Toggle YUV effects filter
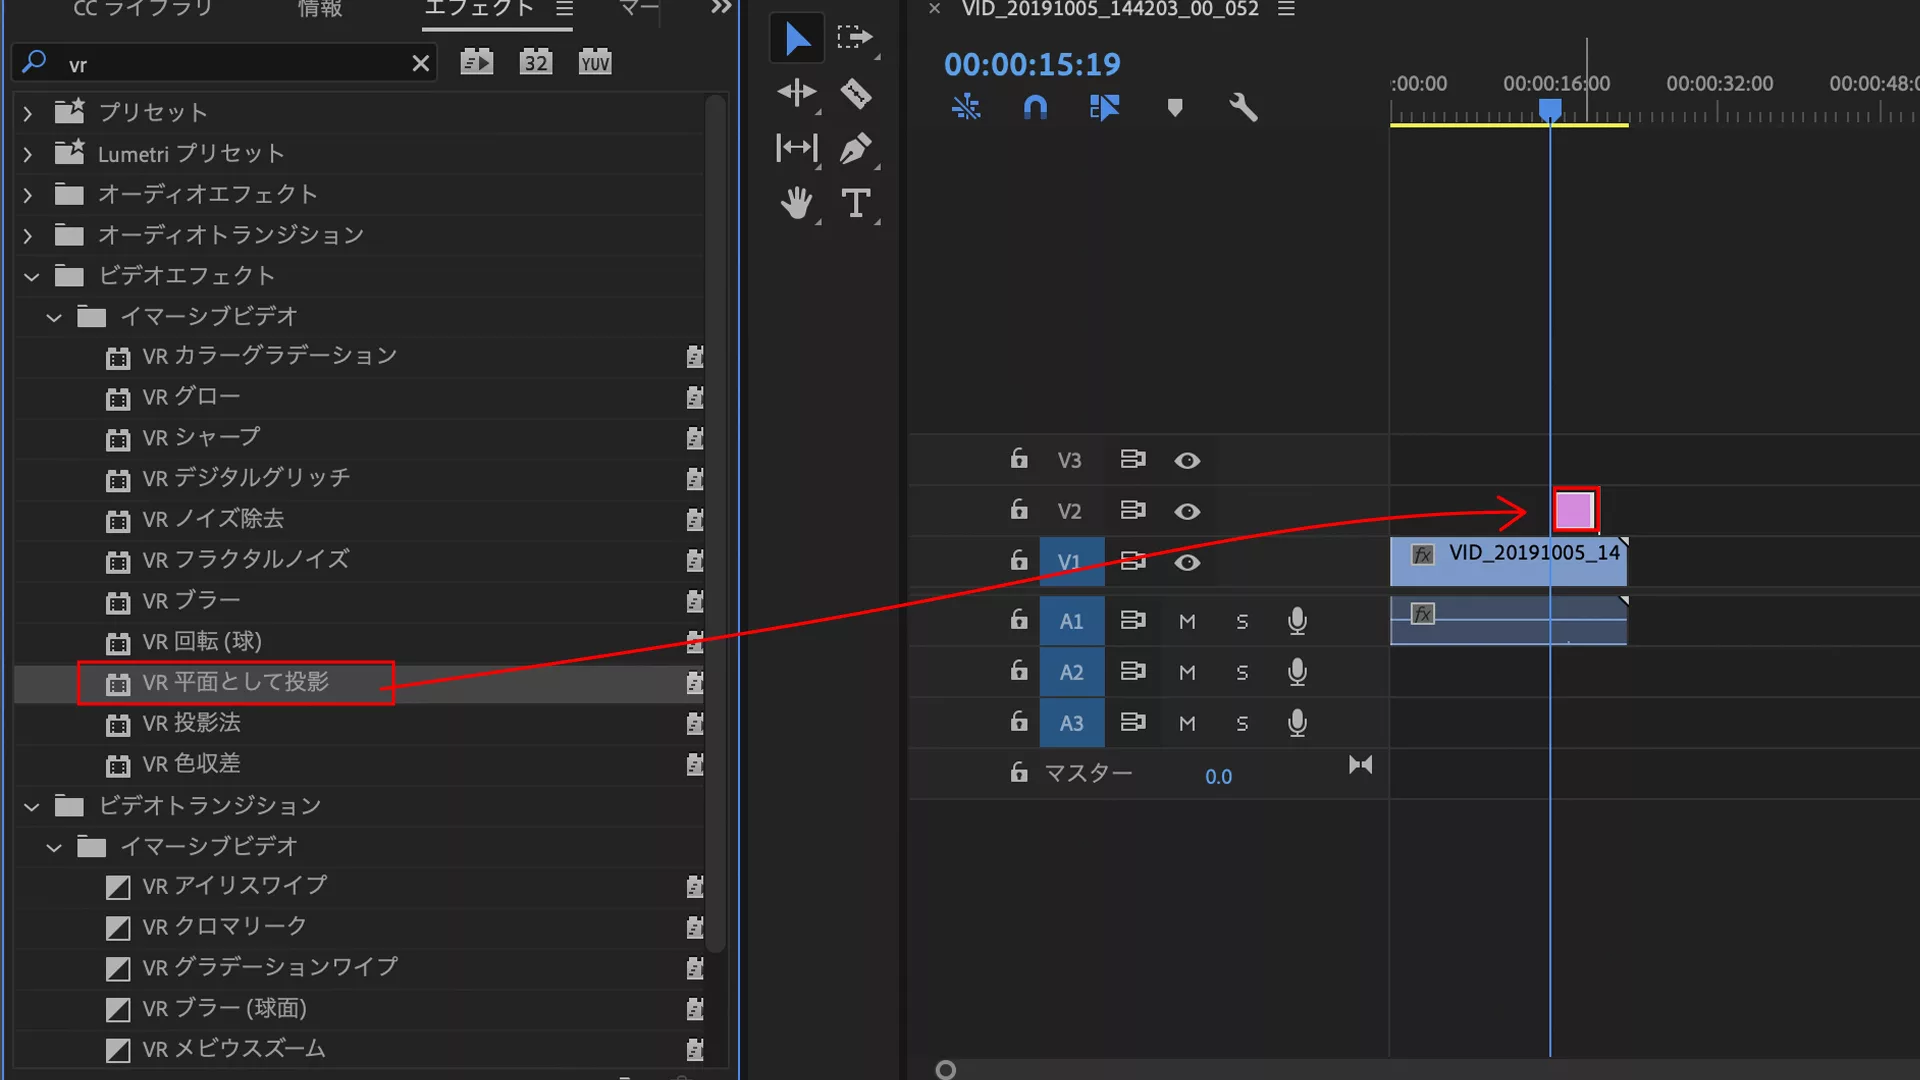Image resolution: width=1920 pixels, height=1080 pixels. pos(595,63)
